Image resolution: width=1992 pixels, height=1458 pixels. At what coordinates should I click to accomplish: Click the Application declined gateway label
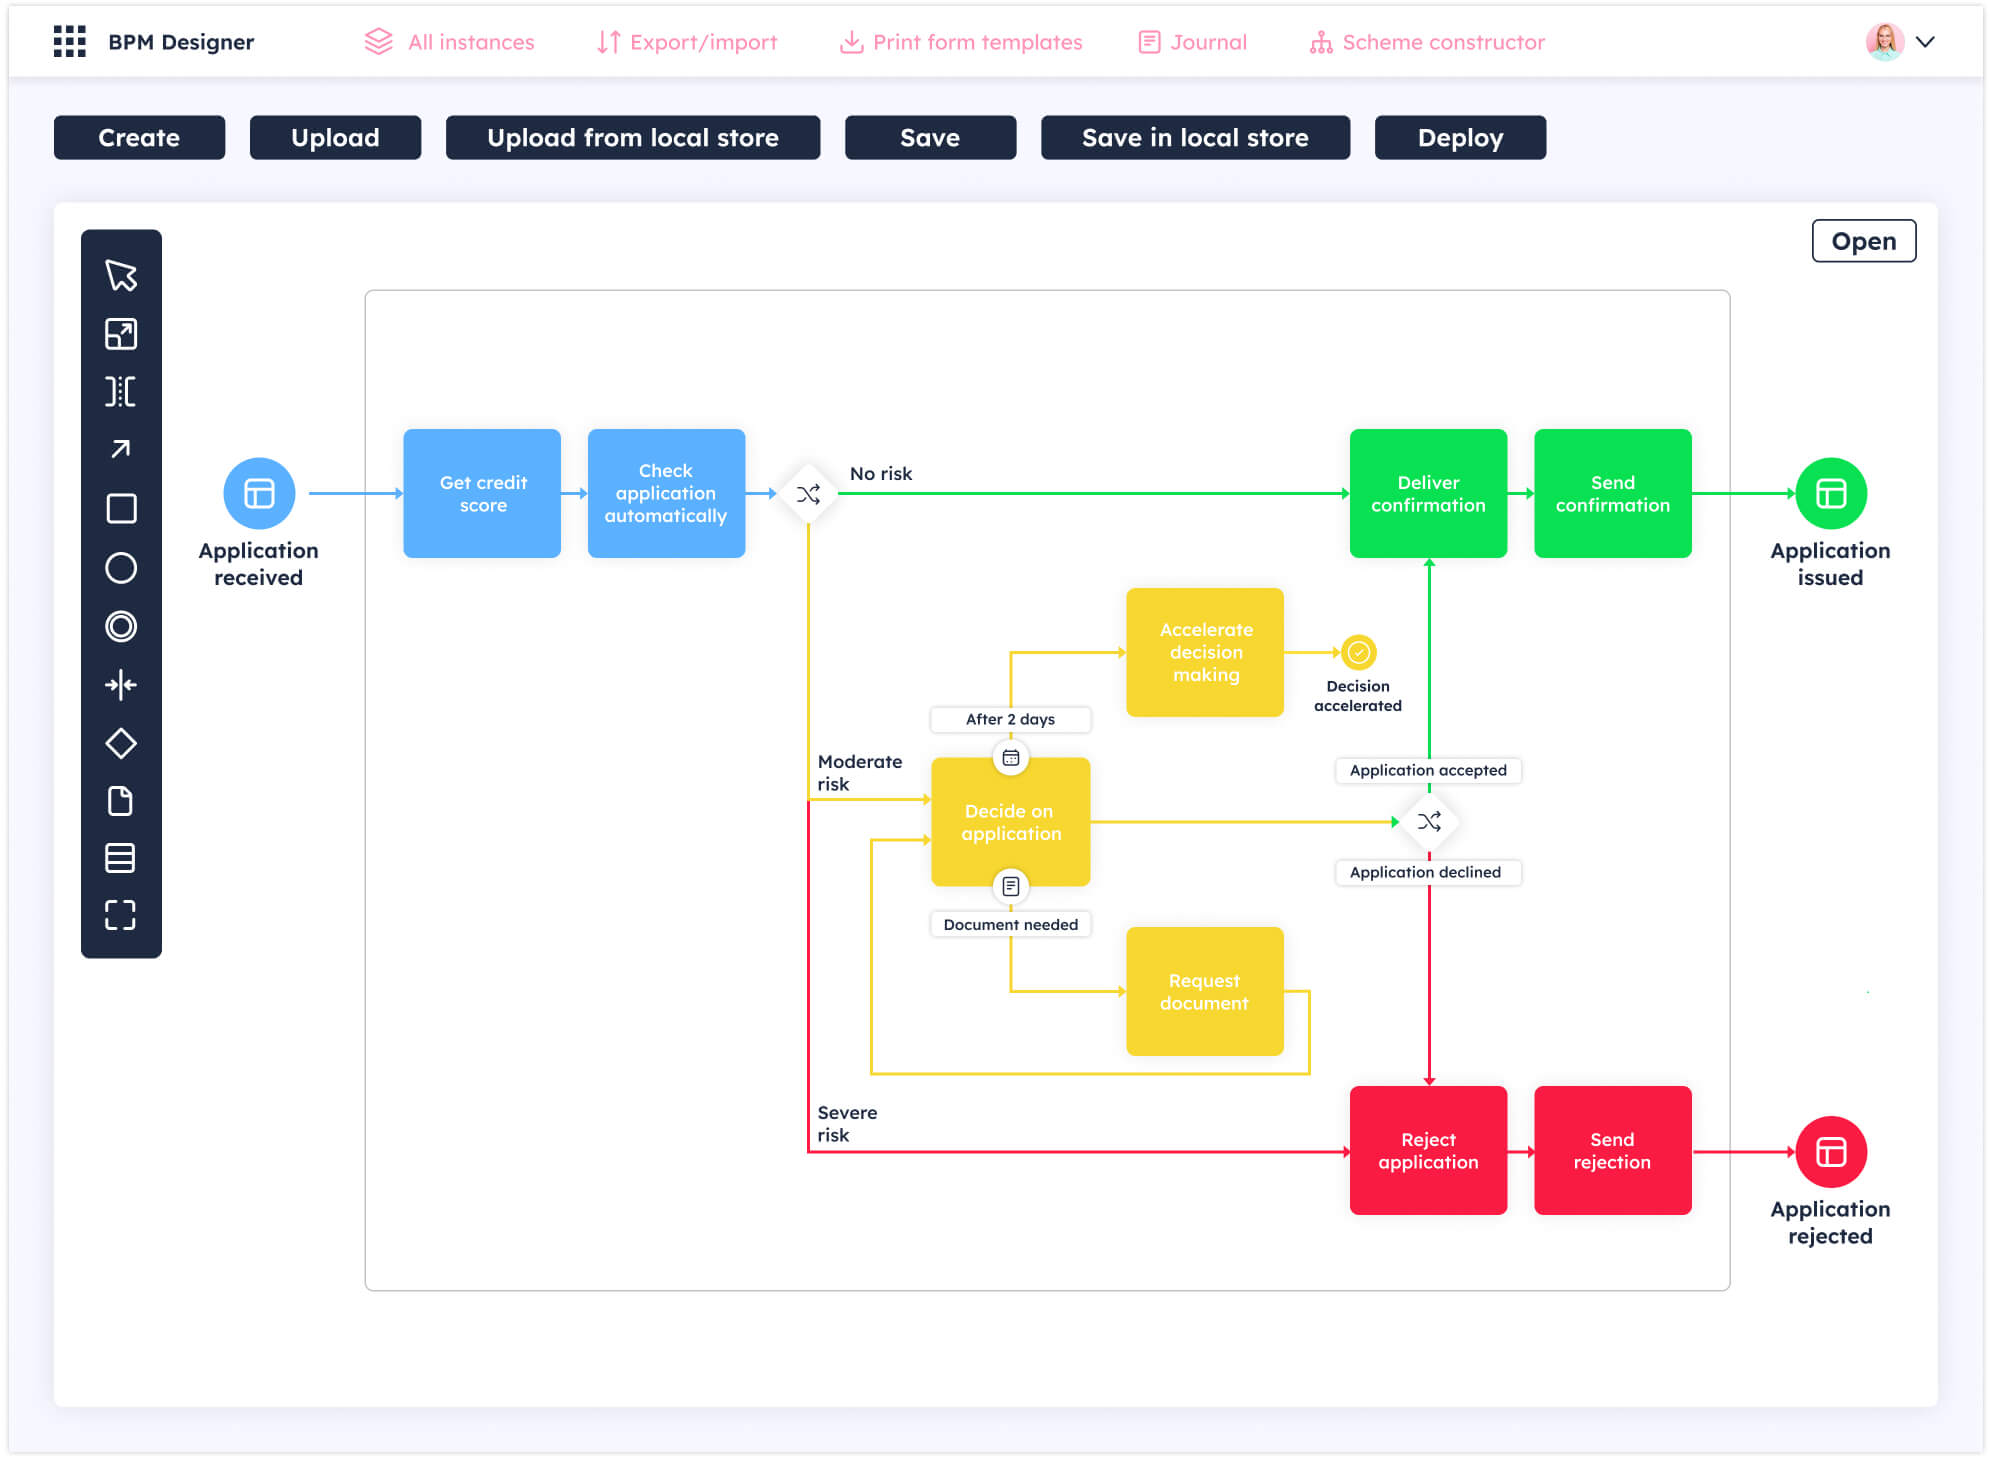tap(1426, 872)
